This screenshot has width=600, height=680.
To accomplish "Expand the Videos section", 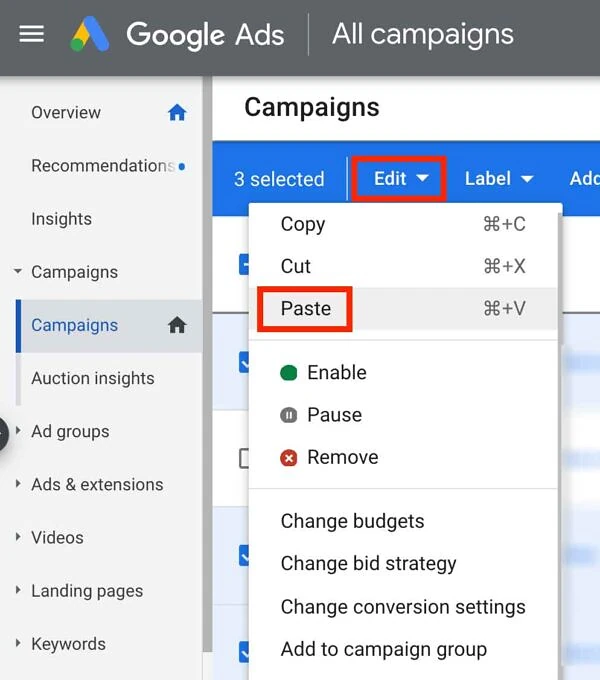I will (x=18, y=537).
